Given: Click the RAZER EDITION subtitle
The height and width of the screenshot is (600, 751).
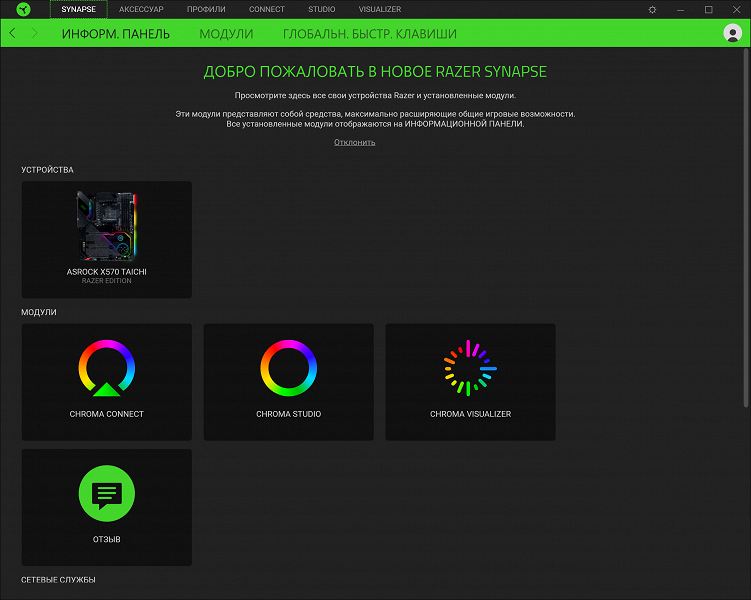Looking at the screenshot, I should click(x=106, y=281).
